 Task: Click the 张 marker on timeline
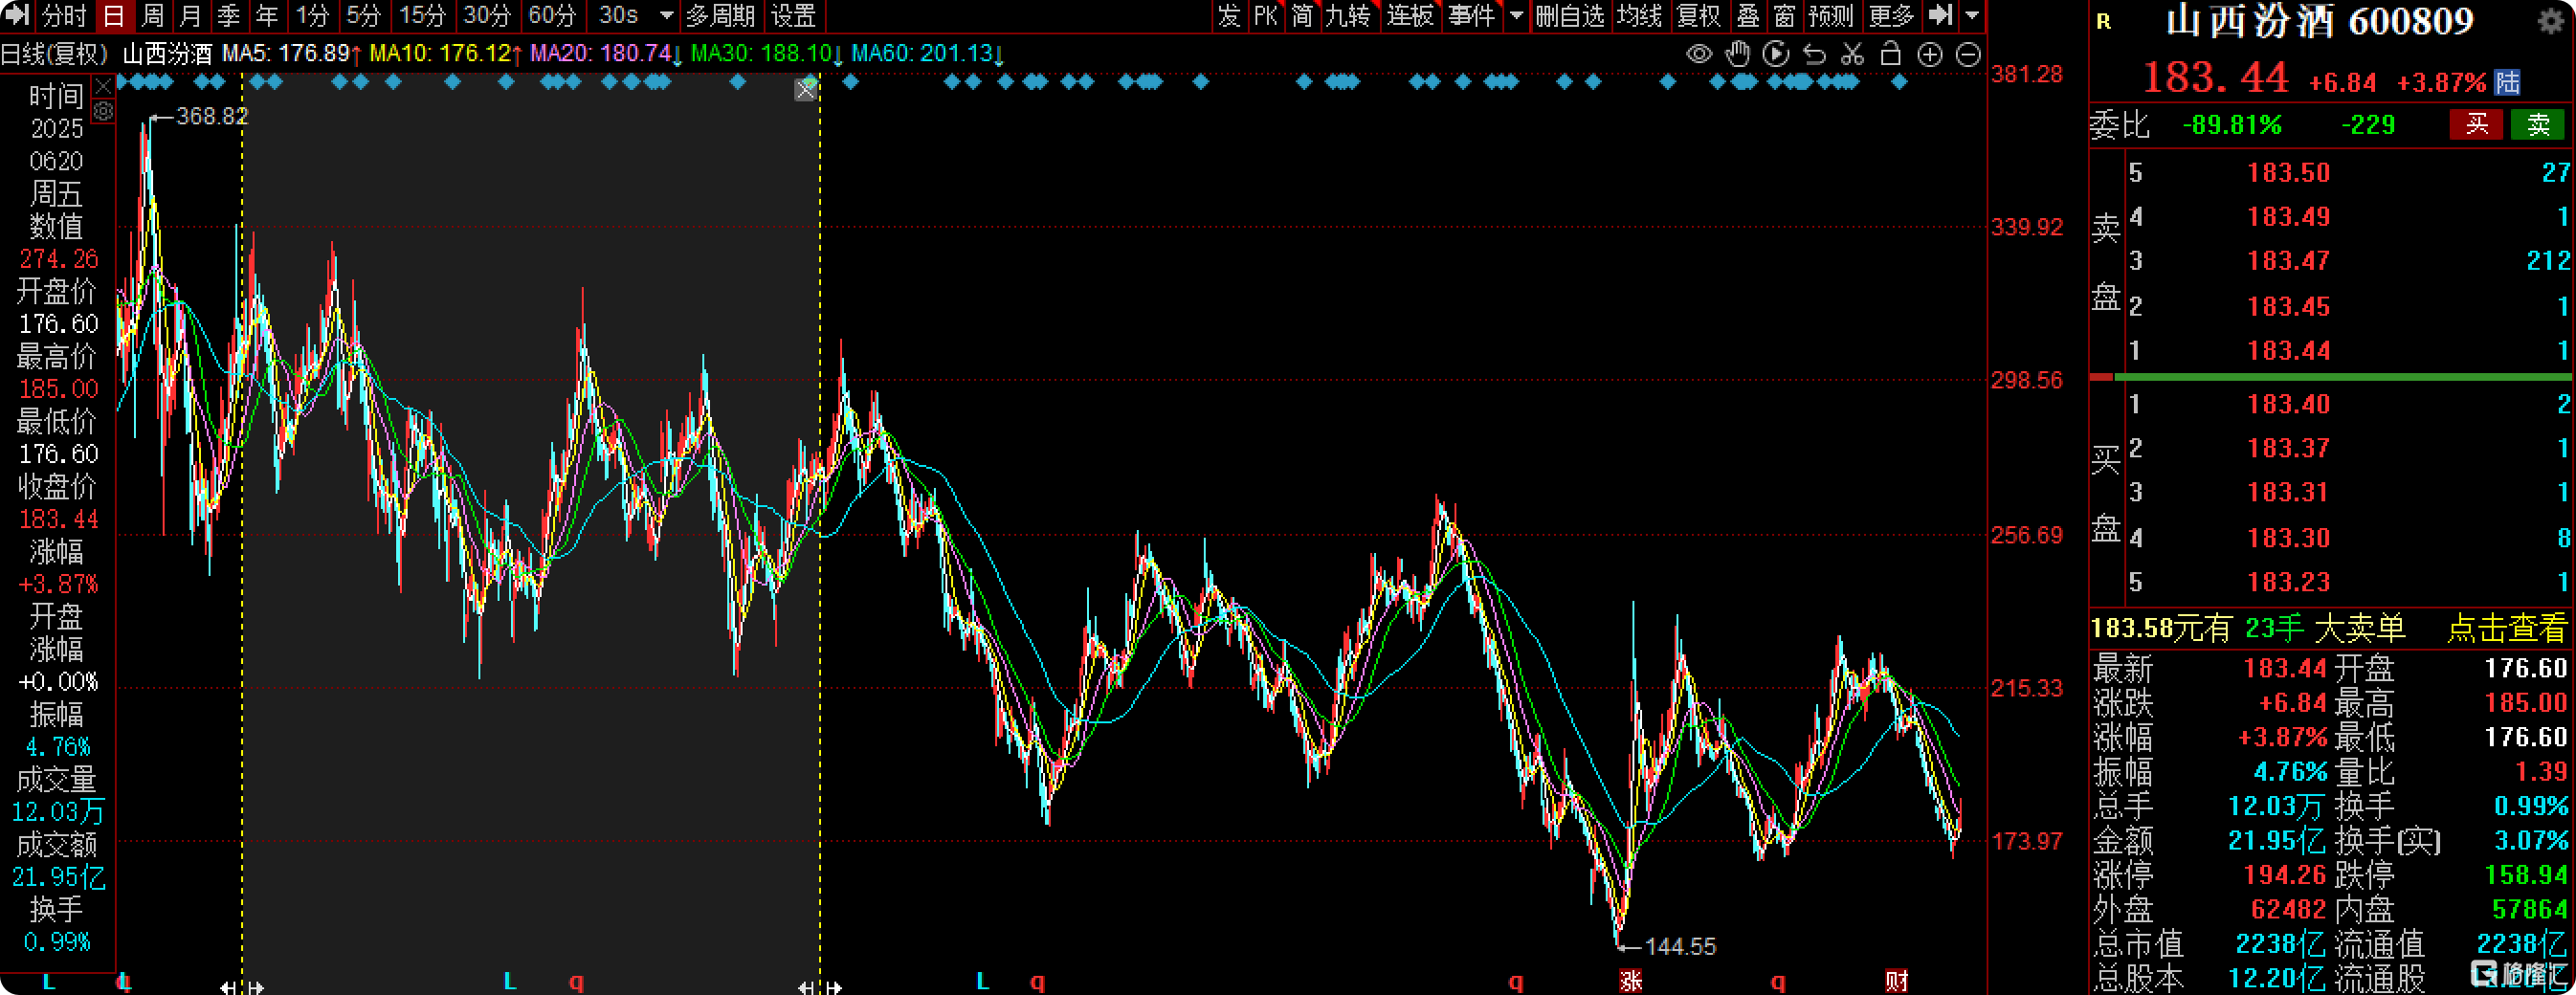tap(1630, 980)
